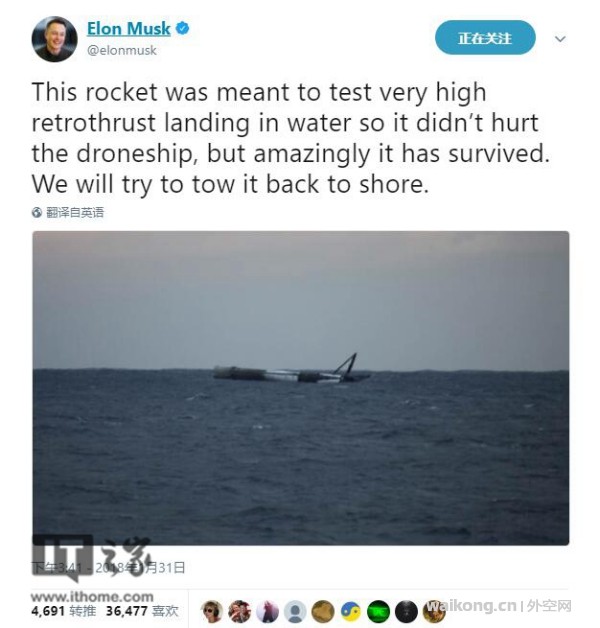
Task: Open the brown blob liker avatar
Action: tap(323, 611)
